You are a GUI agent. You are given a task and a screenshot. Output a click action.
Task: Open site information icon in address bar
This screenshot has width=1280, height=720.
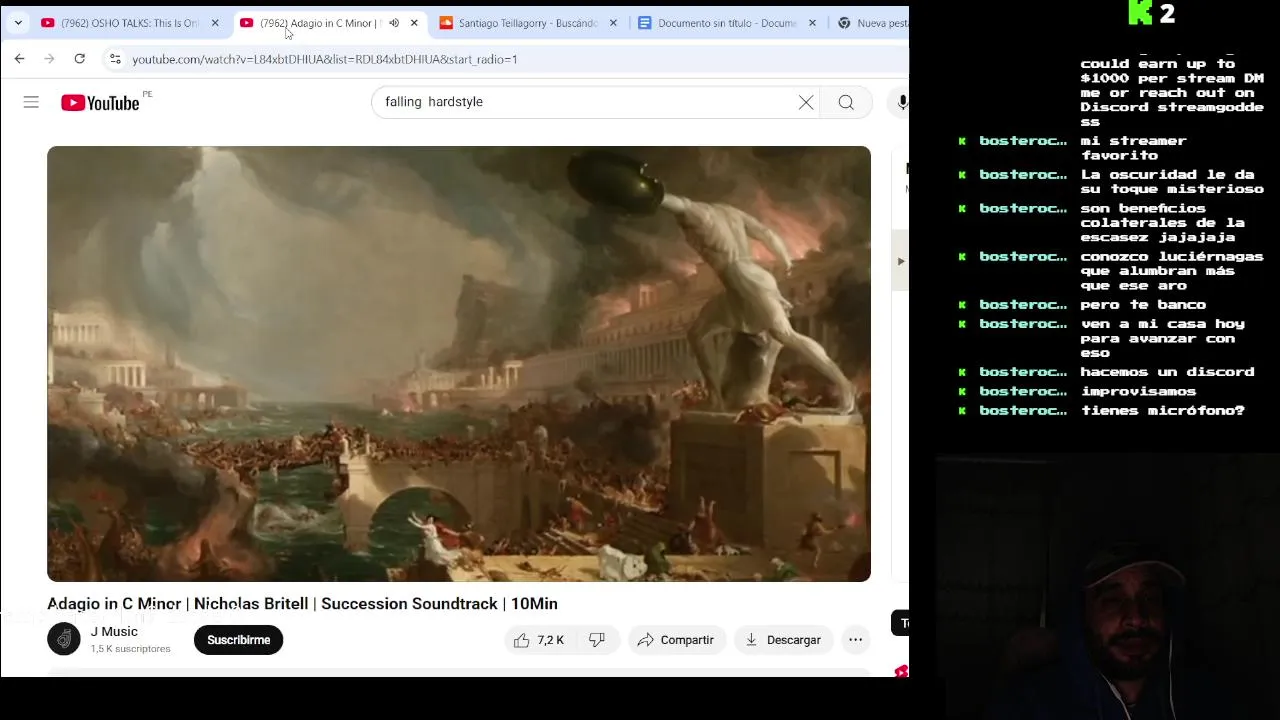pos(115,59)
